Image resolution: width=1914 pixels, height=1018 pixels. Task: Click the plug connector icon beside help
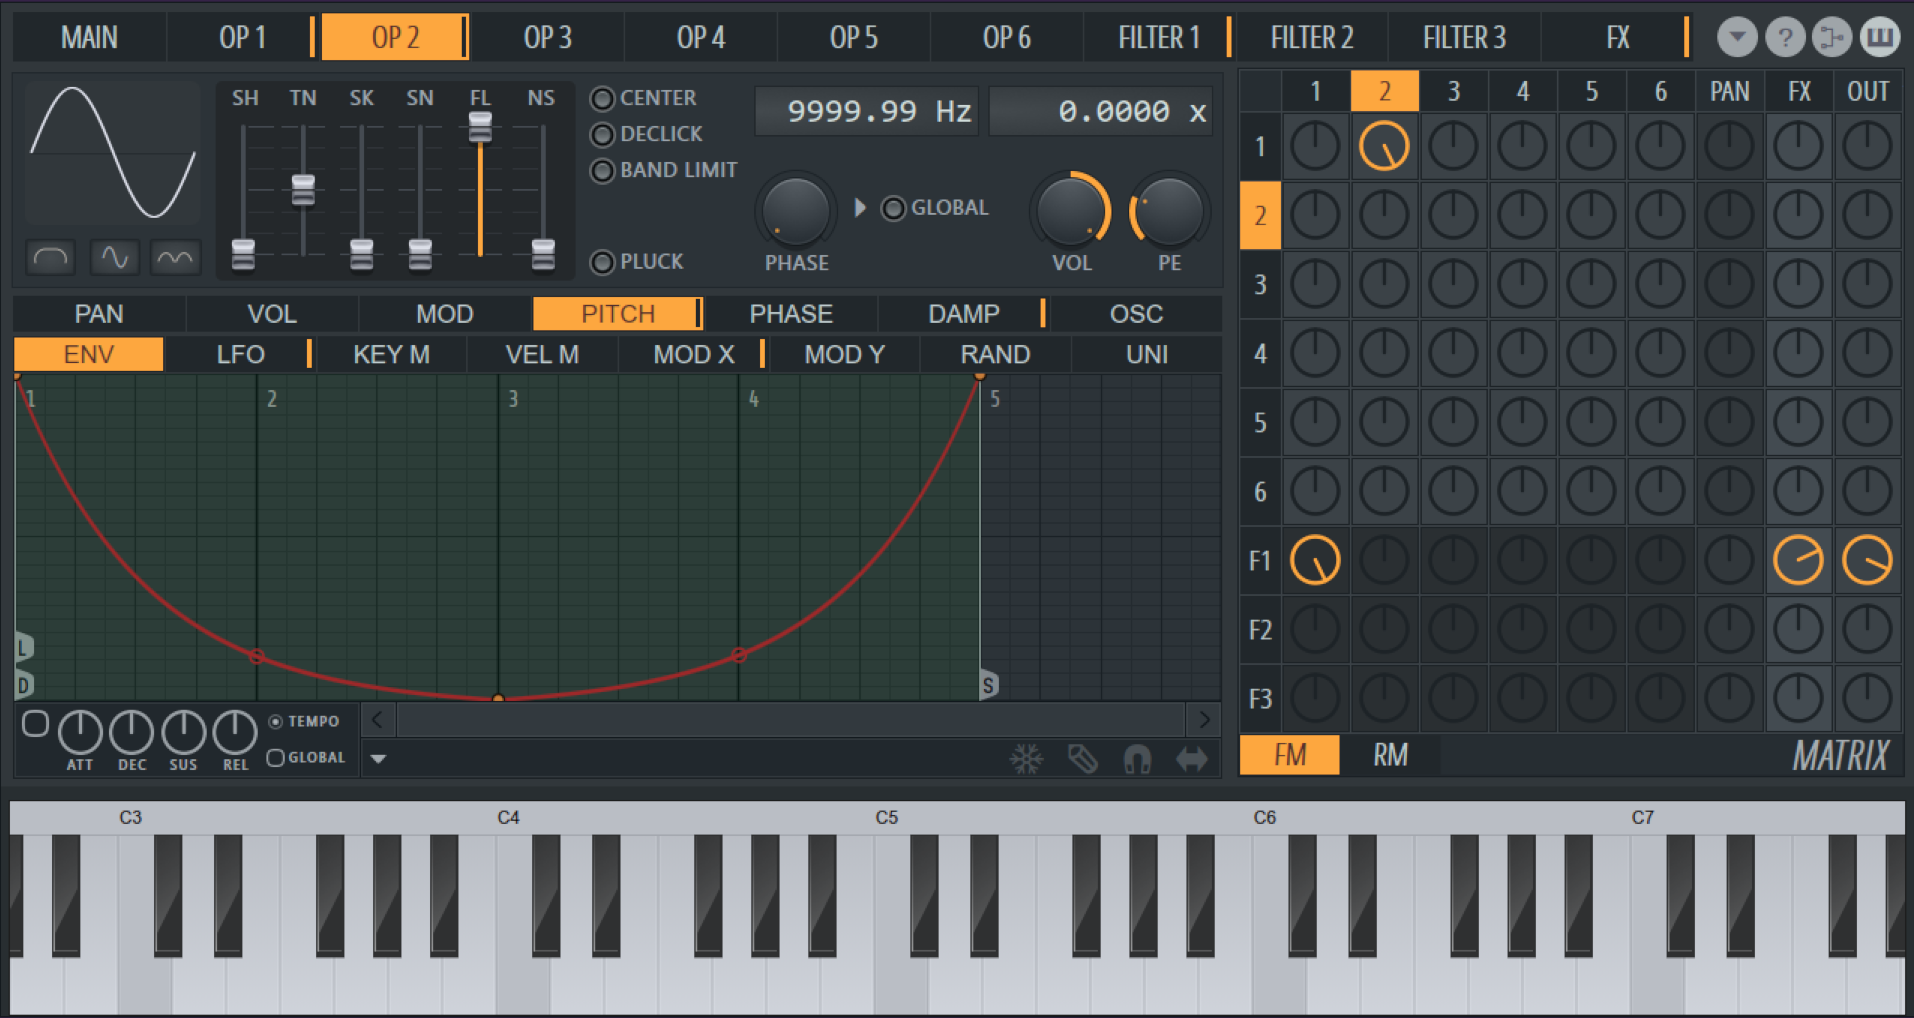click(x=1832, y=38)
